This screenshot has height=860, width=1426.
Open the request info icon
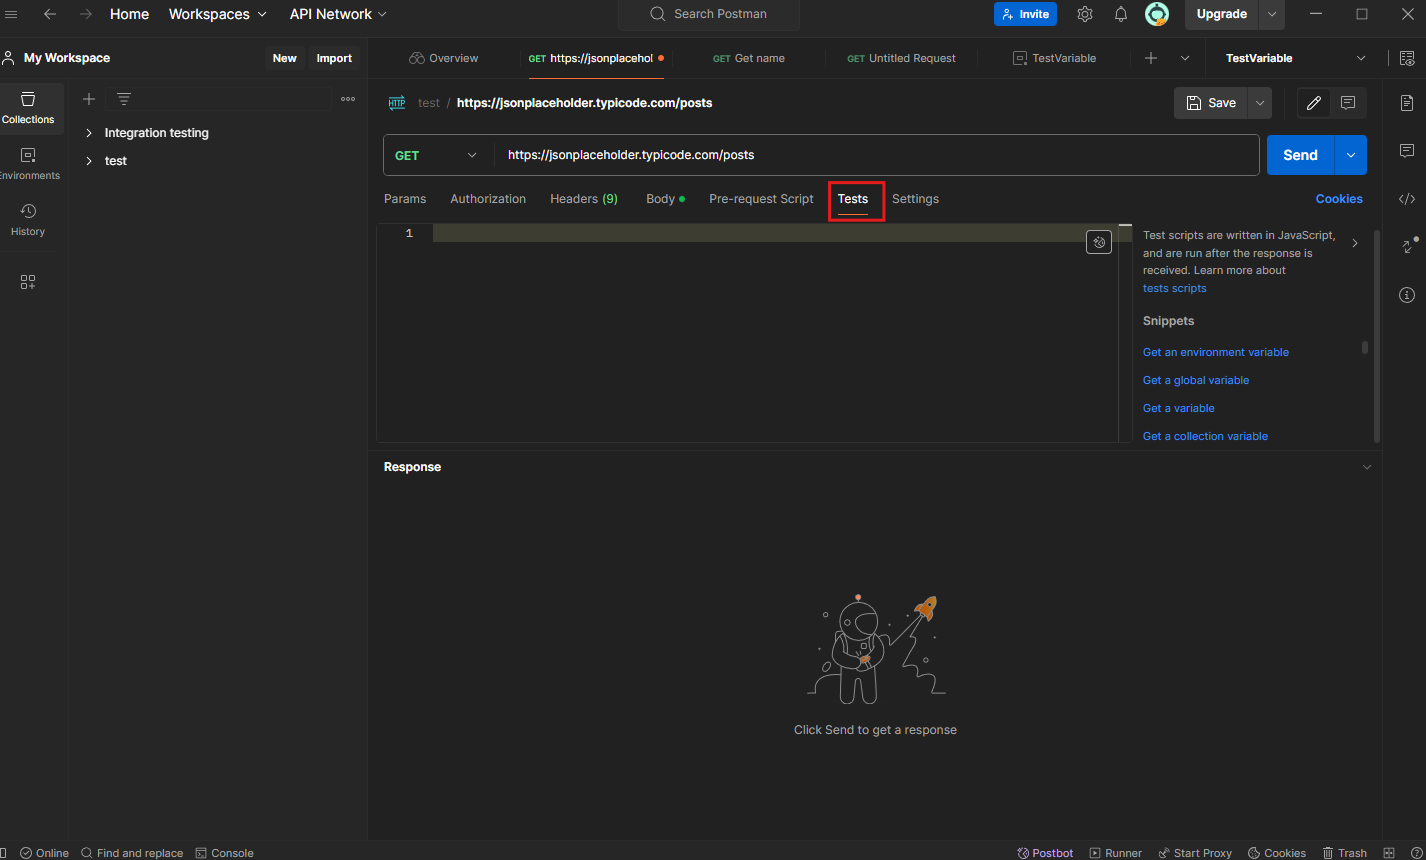point(1407,295)
